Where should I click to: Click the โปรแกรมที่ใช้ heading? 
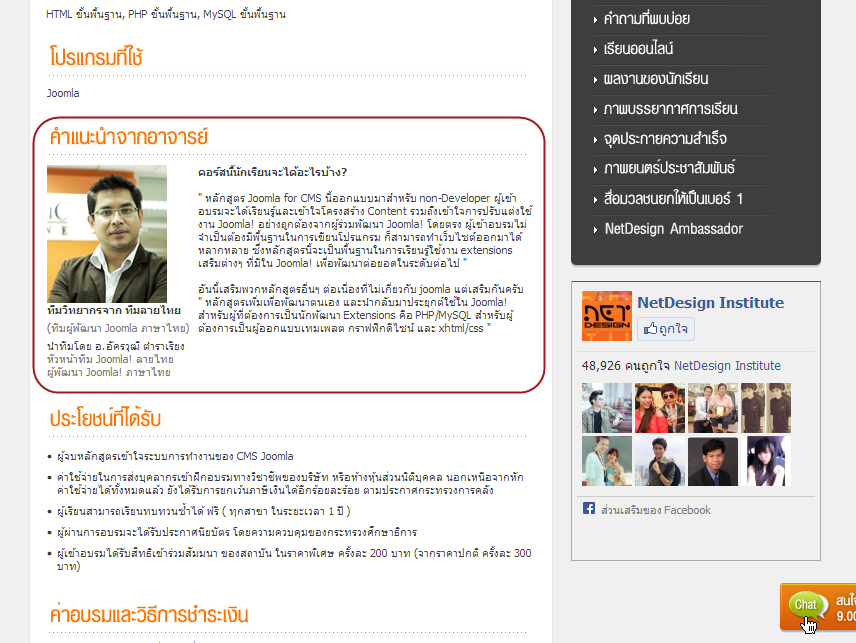[x=96, y=56]
